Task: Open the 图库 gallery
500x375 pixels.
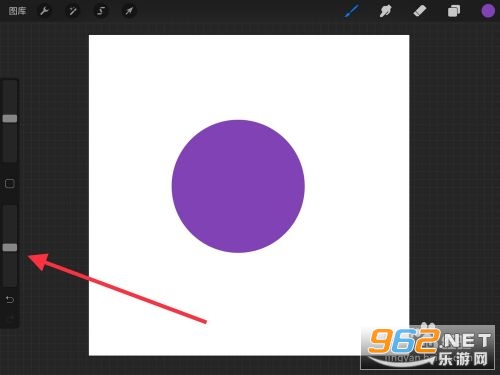Action: pos(17,11)
